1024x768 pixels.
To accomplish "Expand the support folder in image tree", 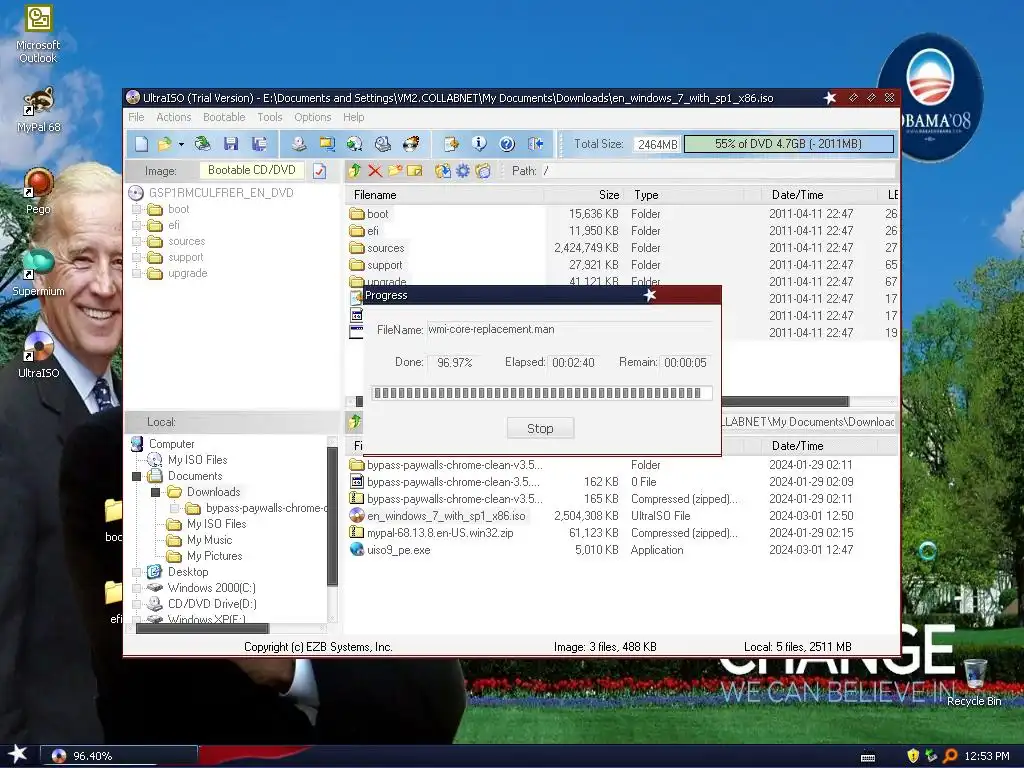I will pyautogui.click(x=136, y=257).
